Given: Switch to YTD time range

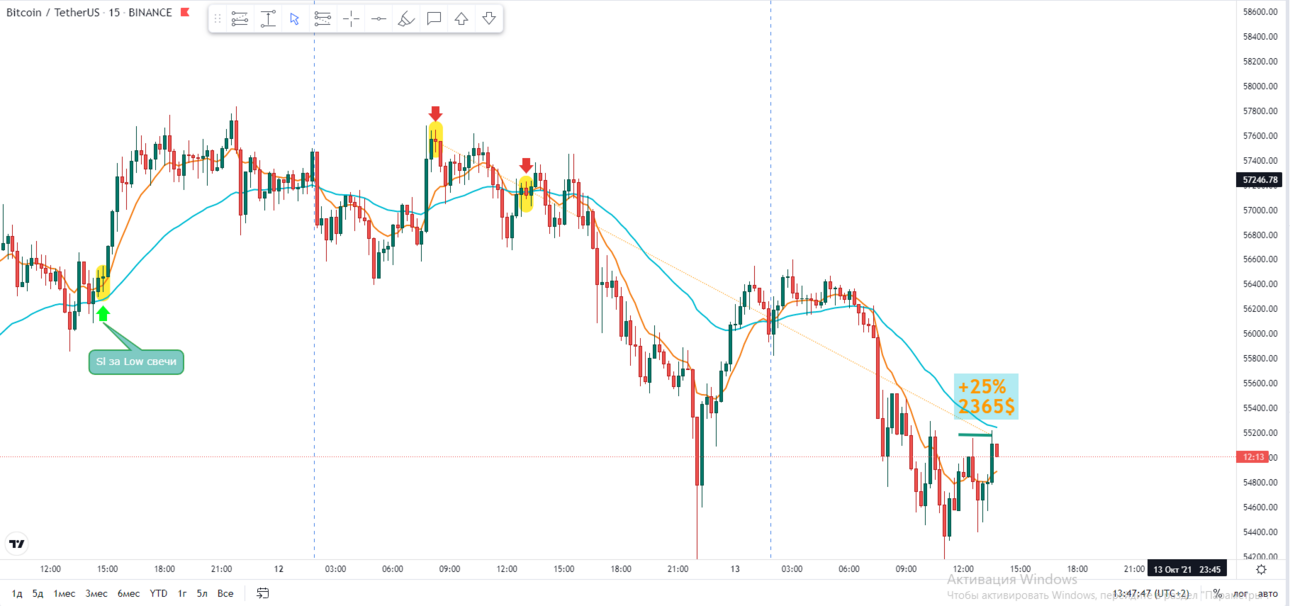Looking at the screenshot, I should click(x=158, y=593).
